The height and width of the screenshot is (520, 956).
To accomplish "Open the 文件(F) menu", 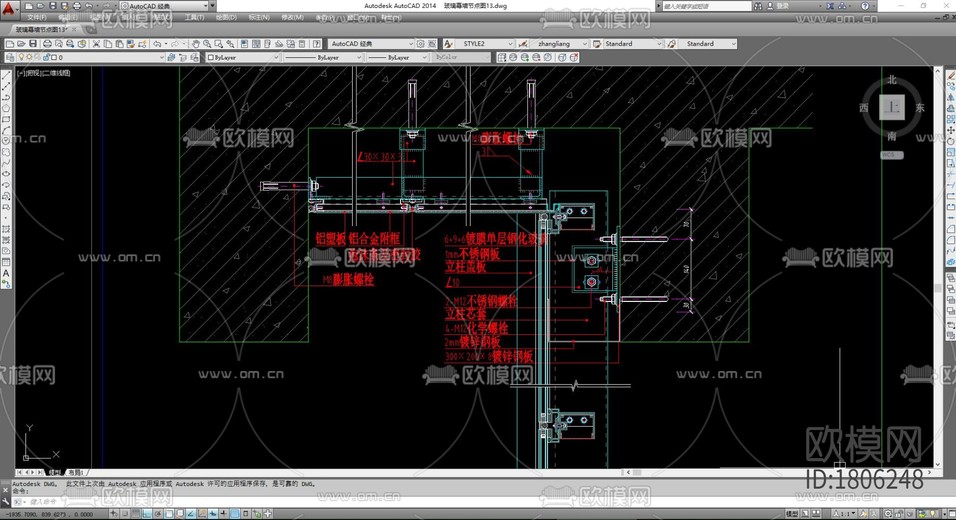I will point(37,18).
